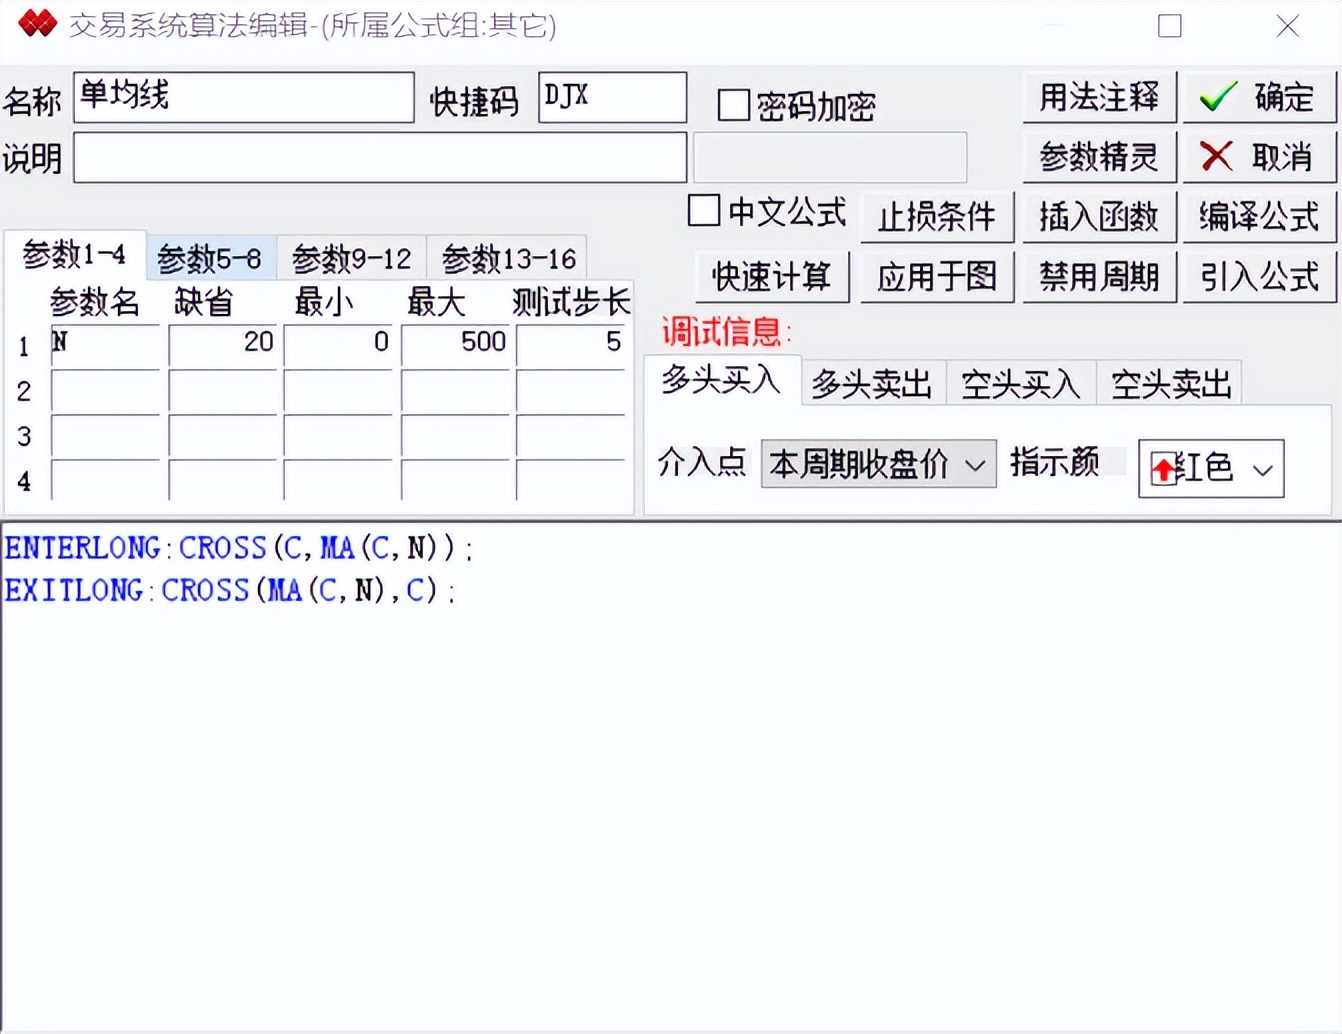The image size is (1342, 1034).
Task: Click the green checkmark confirm (确定) icon
Action: coord(1216,97)
